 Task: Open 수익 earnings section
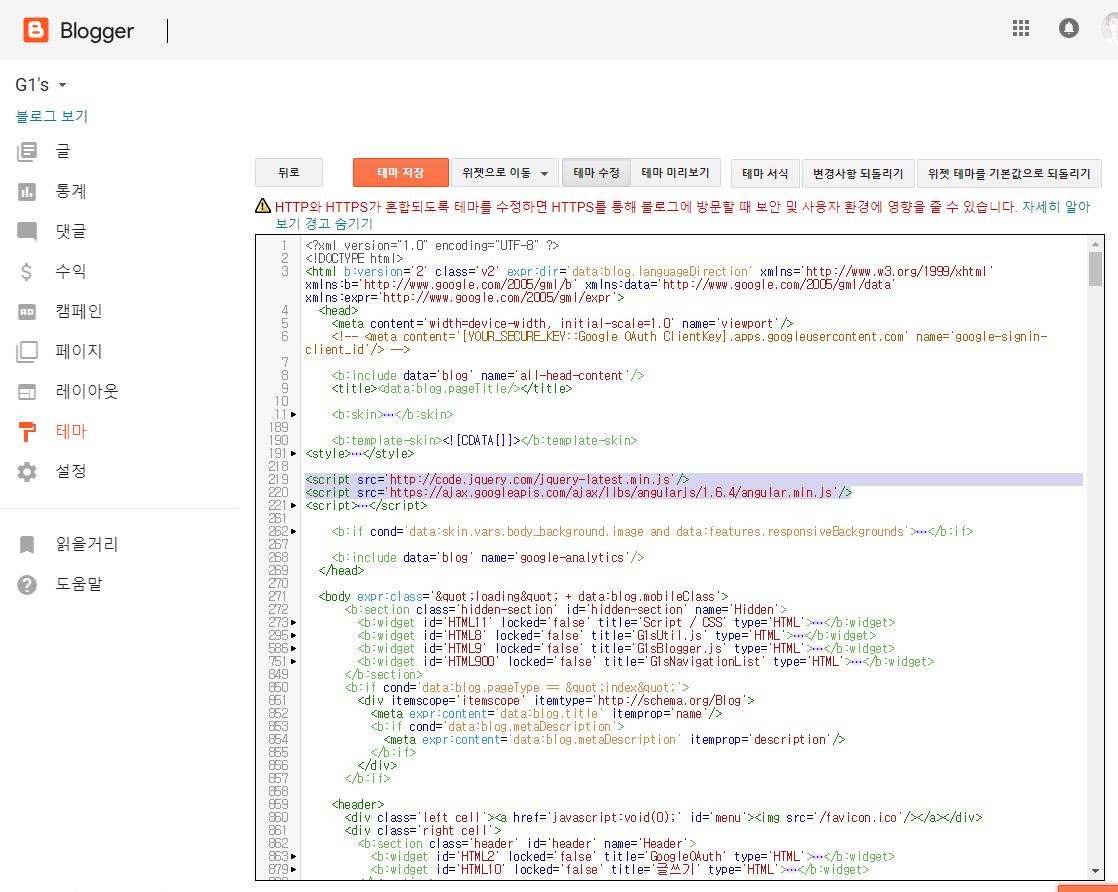click(x=71, y=271)
